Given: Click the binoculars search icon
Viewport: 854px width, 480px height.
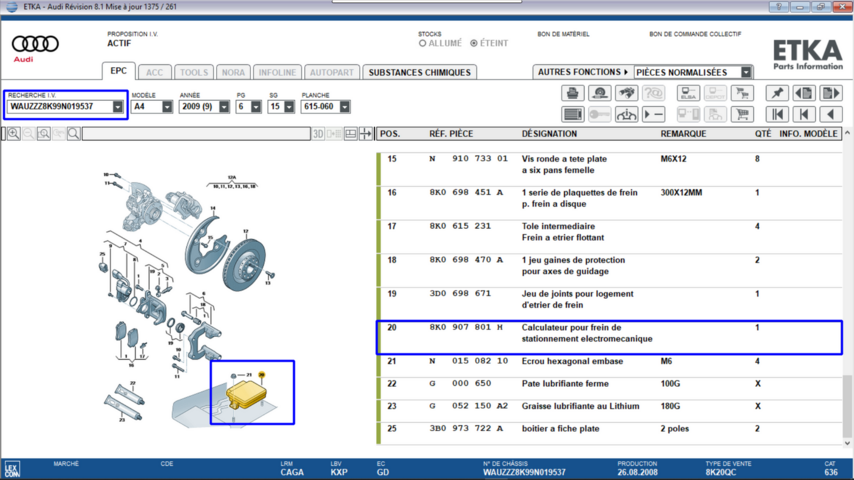Looking at the screenshot, I should [626, 93].
